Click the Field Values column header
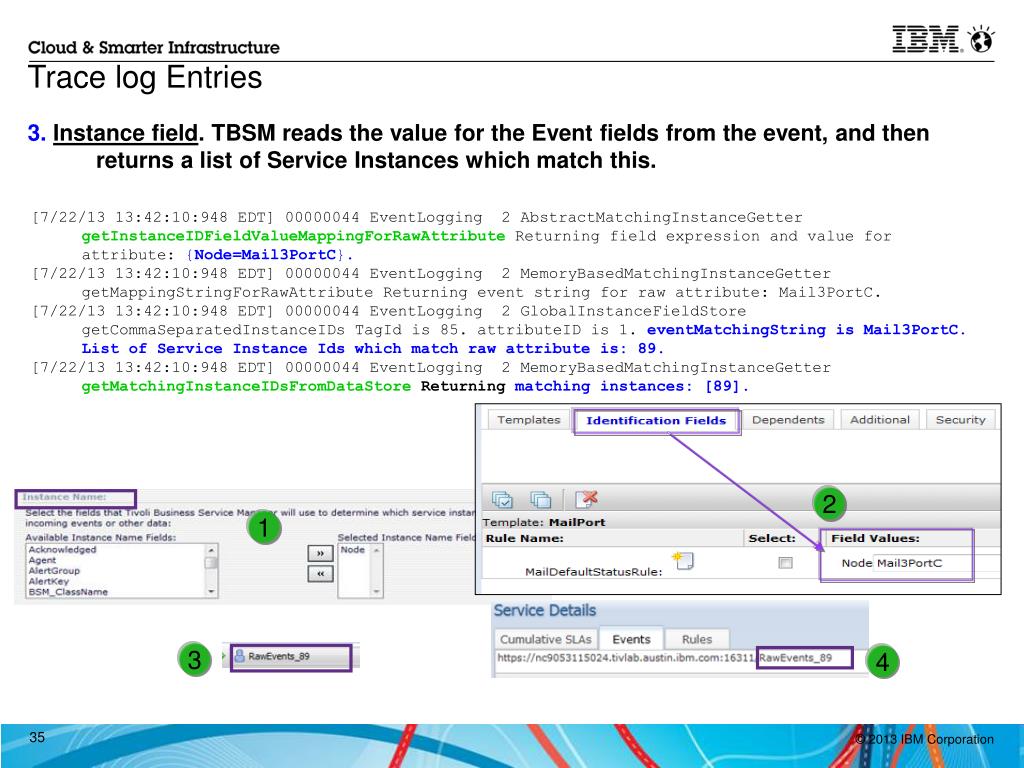The height and width of the screenshot is (768, 1024). [875, 538]
